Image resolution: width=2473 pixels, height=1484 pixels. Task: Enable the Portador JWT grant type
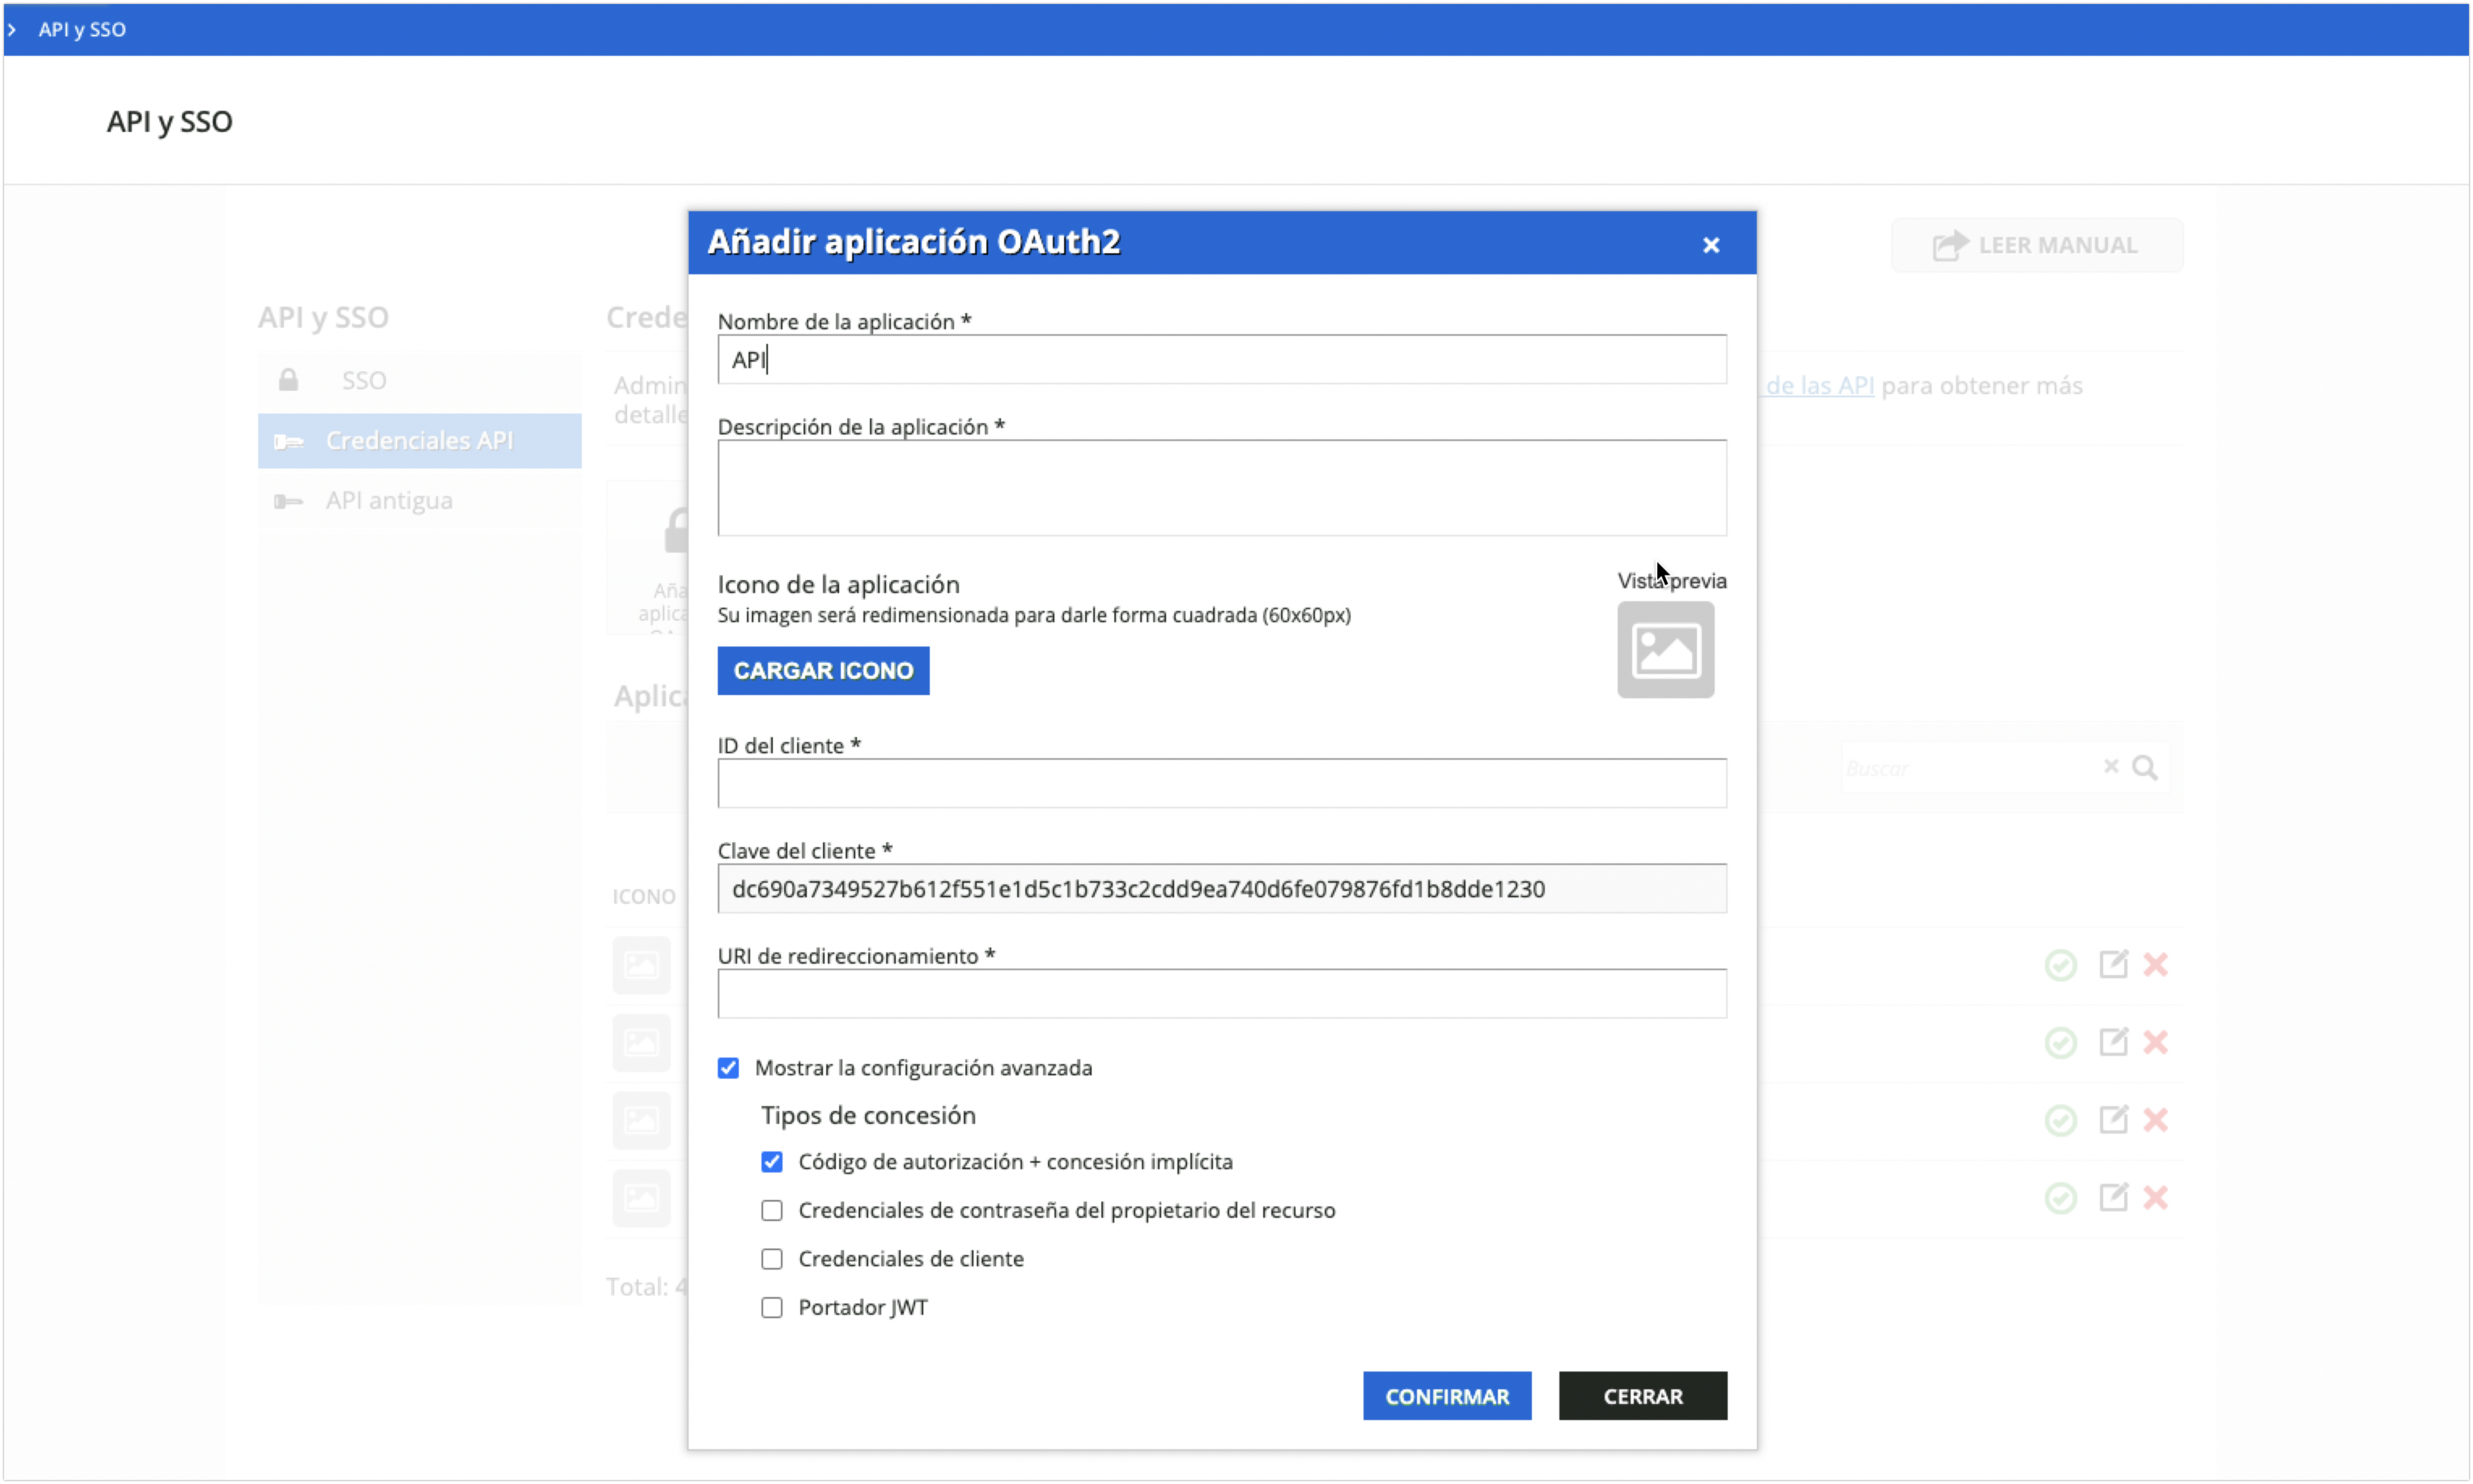point(771,1308)
